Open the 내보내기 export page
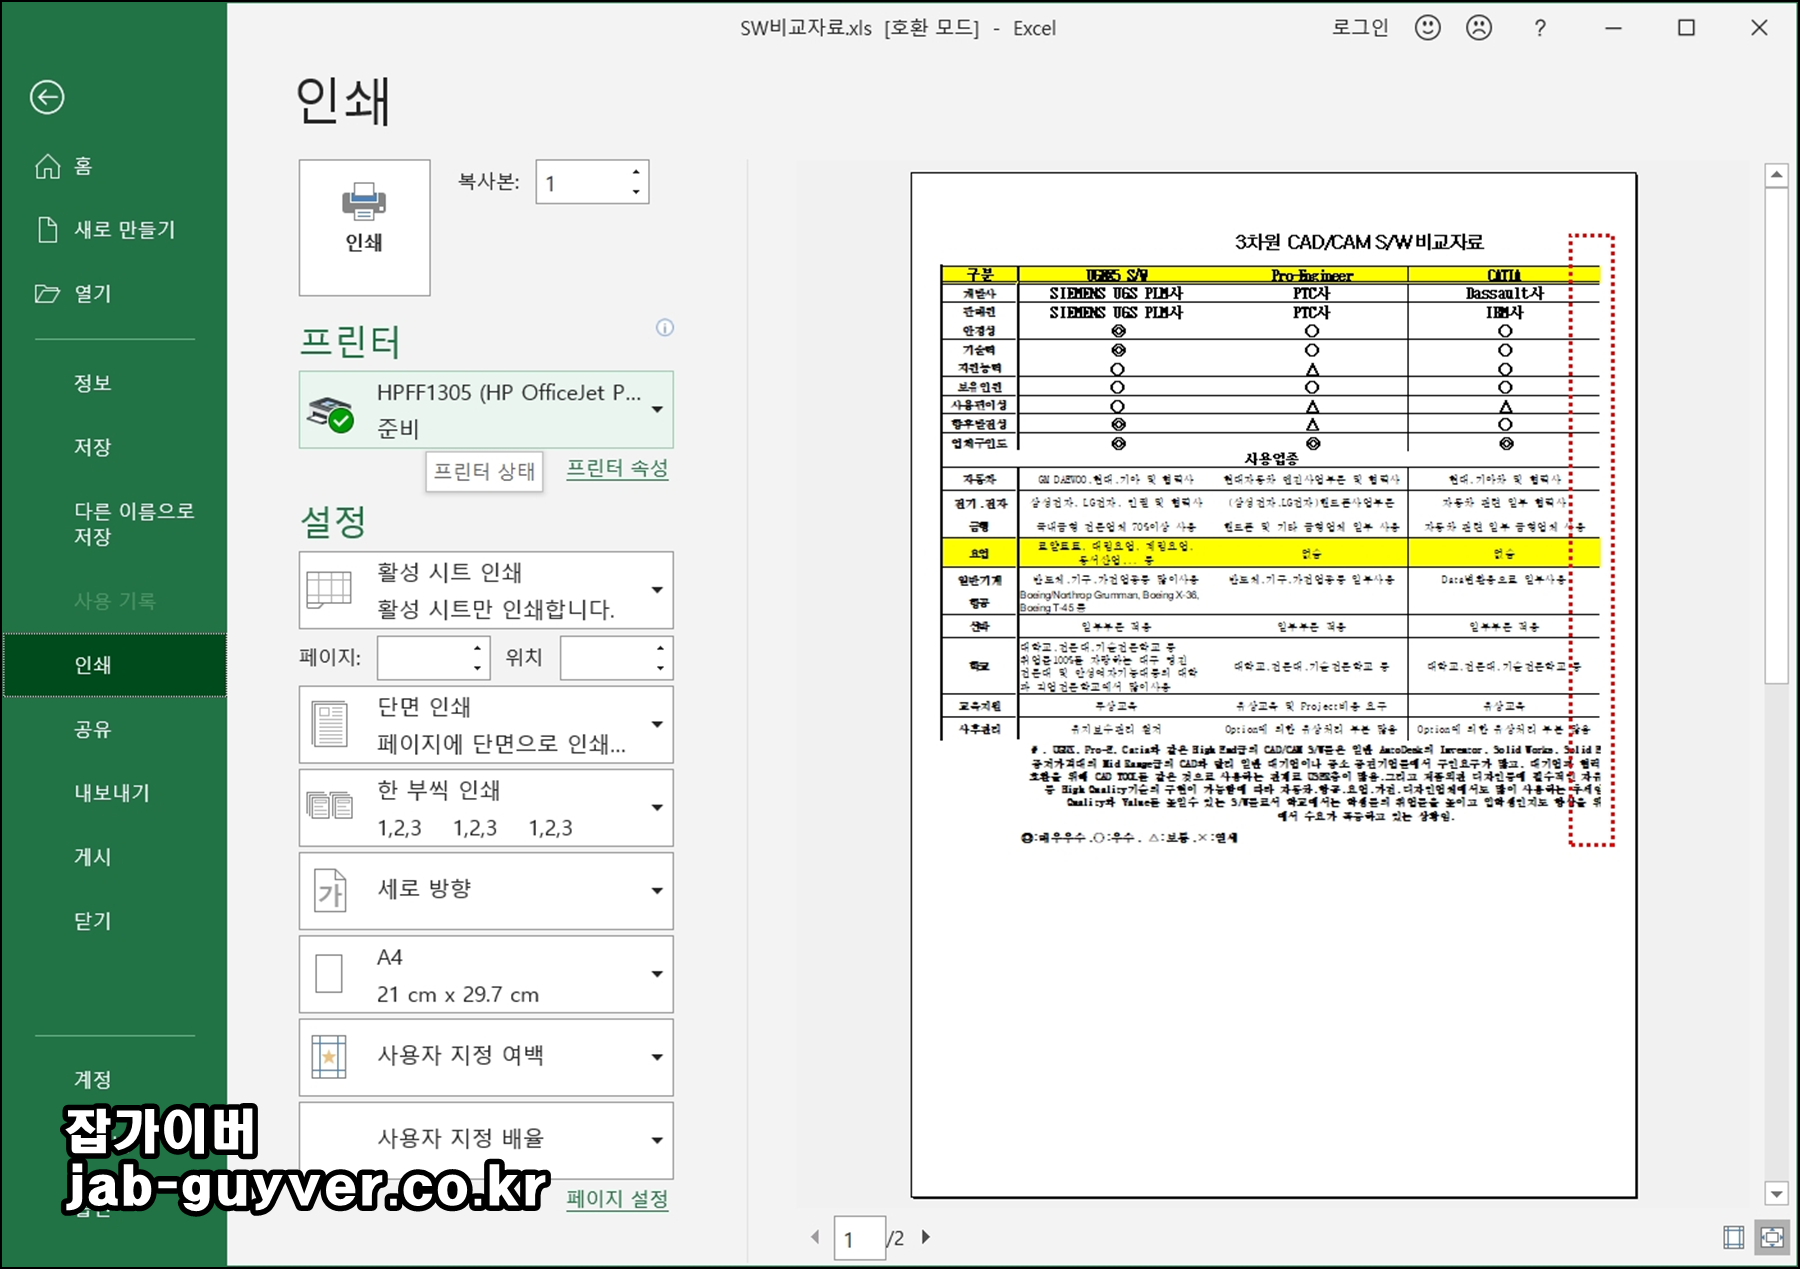 click(x=114, y=793)
